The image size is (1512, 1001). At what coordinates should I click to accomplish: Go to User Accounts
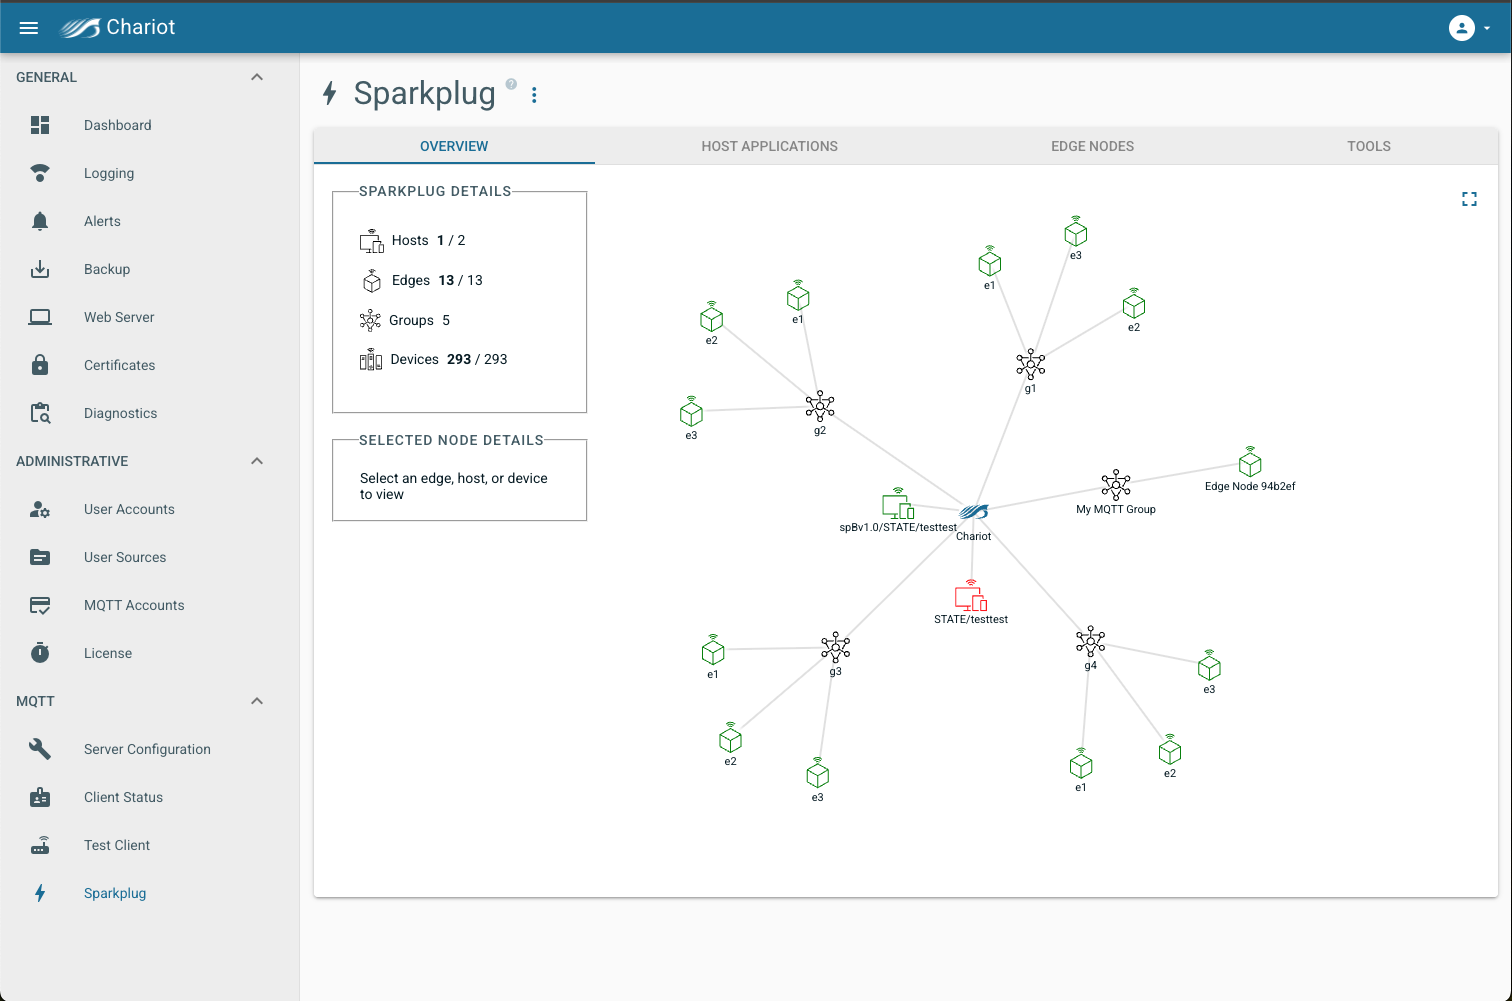pos(150,509)
